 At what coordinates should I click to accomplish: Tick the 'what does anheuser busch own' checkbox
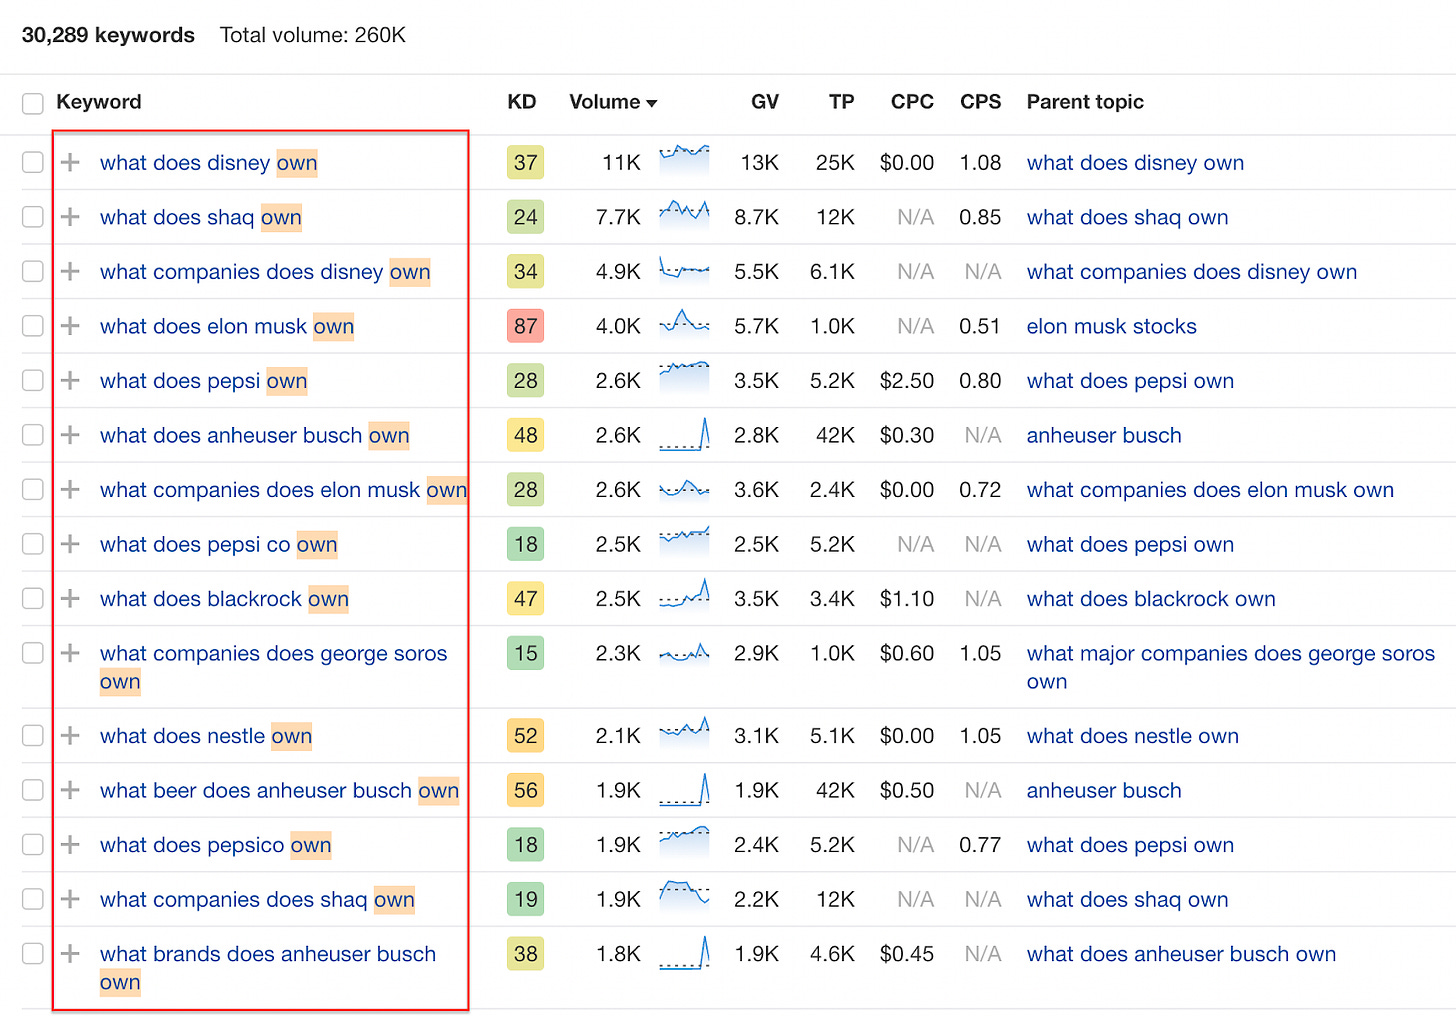(33, 435)
